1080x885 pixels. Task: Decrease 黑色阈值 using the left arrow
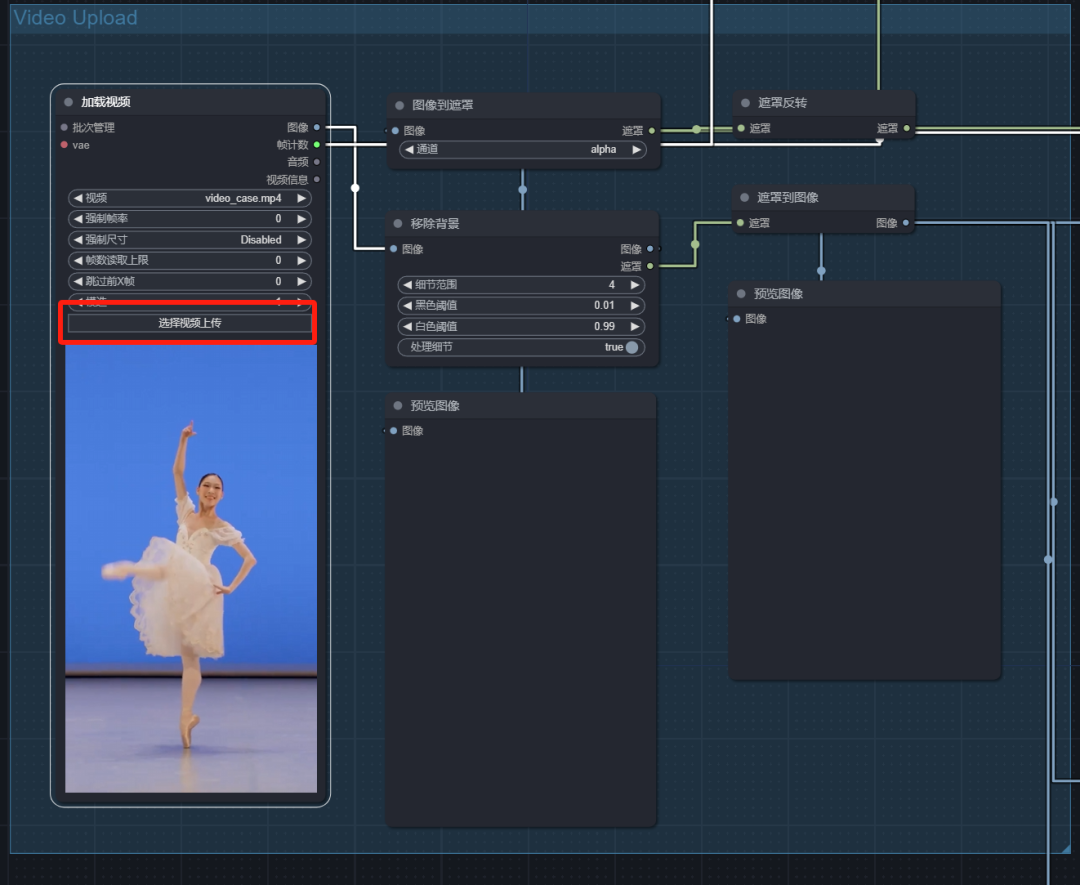(408, 305)
